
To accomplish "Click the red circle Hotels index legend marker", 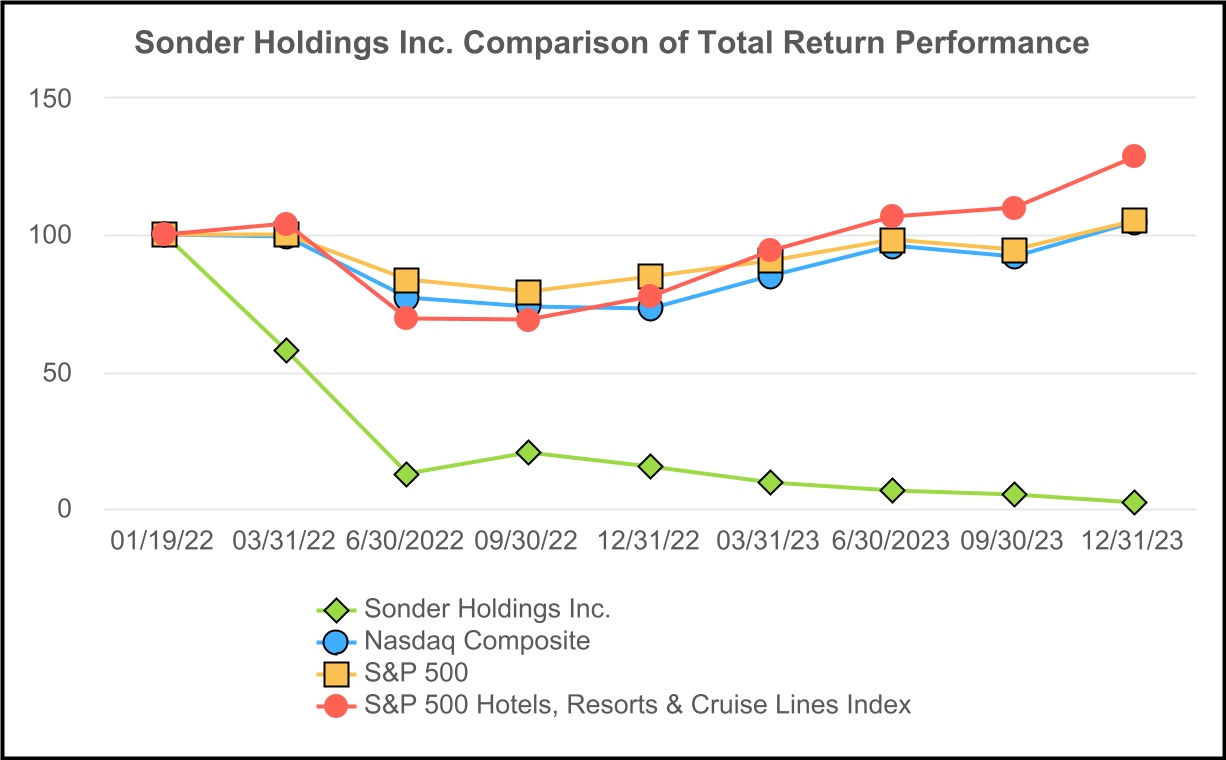I will [338, 705].
